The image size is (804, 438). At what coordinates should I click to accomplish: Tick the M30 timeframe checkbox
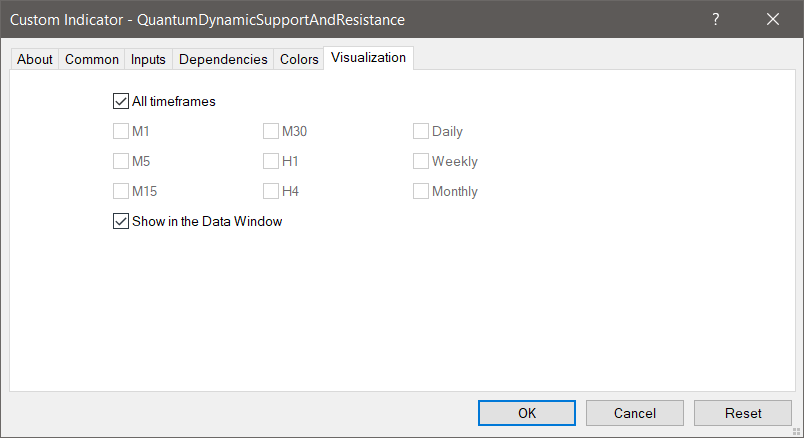271,131
